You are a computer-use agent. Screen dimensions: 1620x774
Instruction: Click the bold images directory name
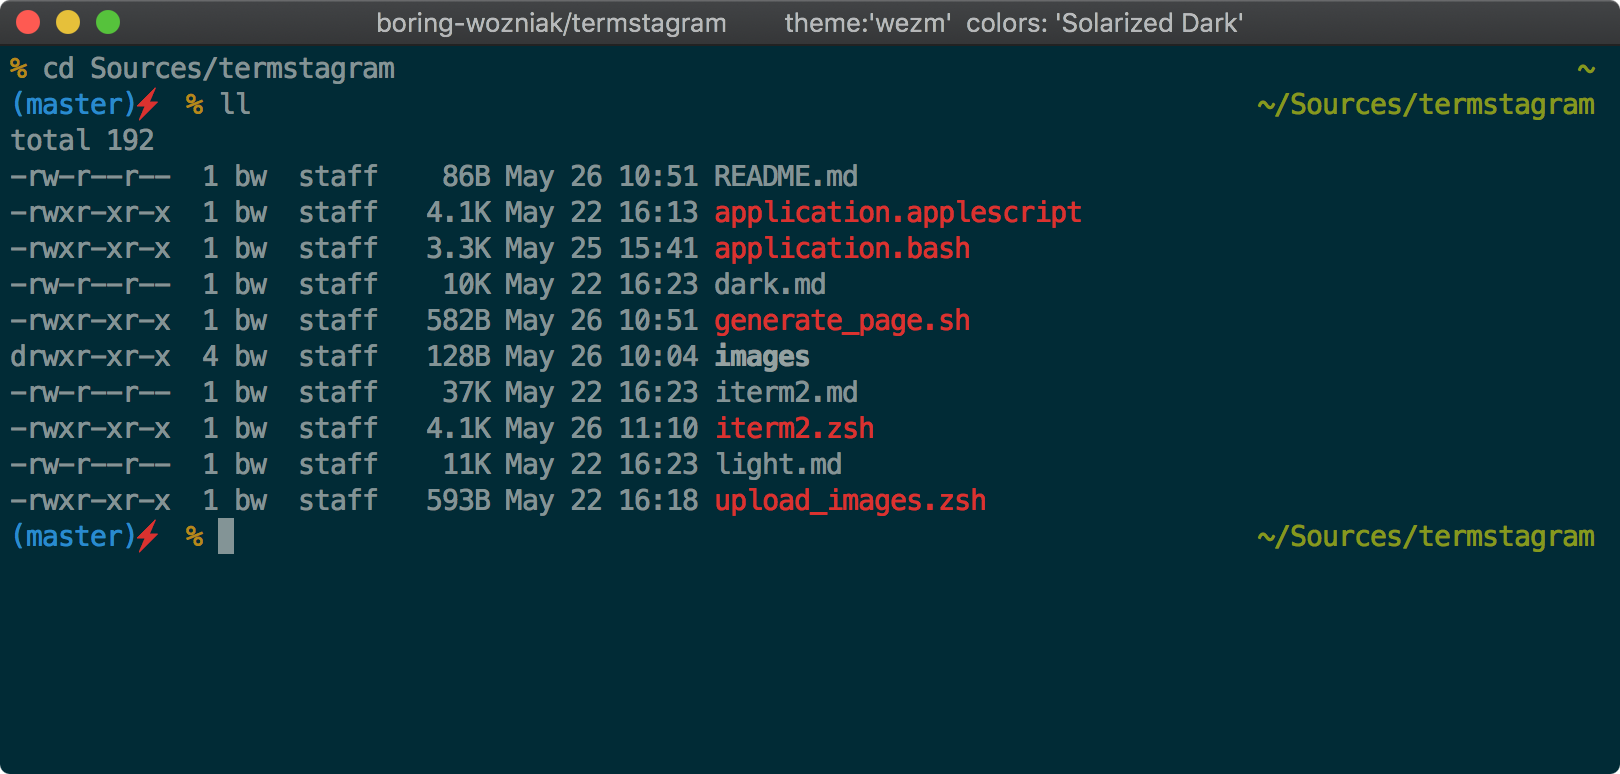coord(761,357)
